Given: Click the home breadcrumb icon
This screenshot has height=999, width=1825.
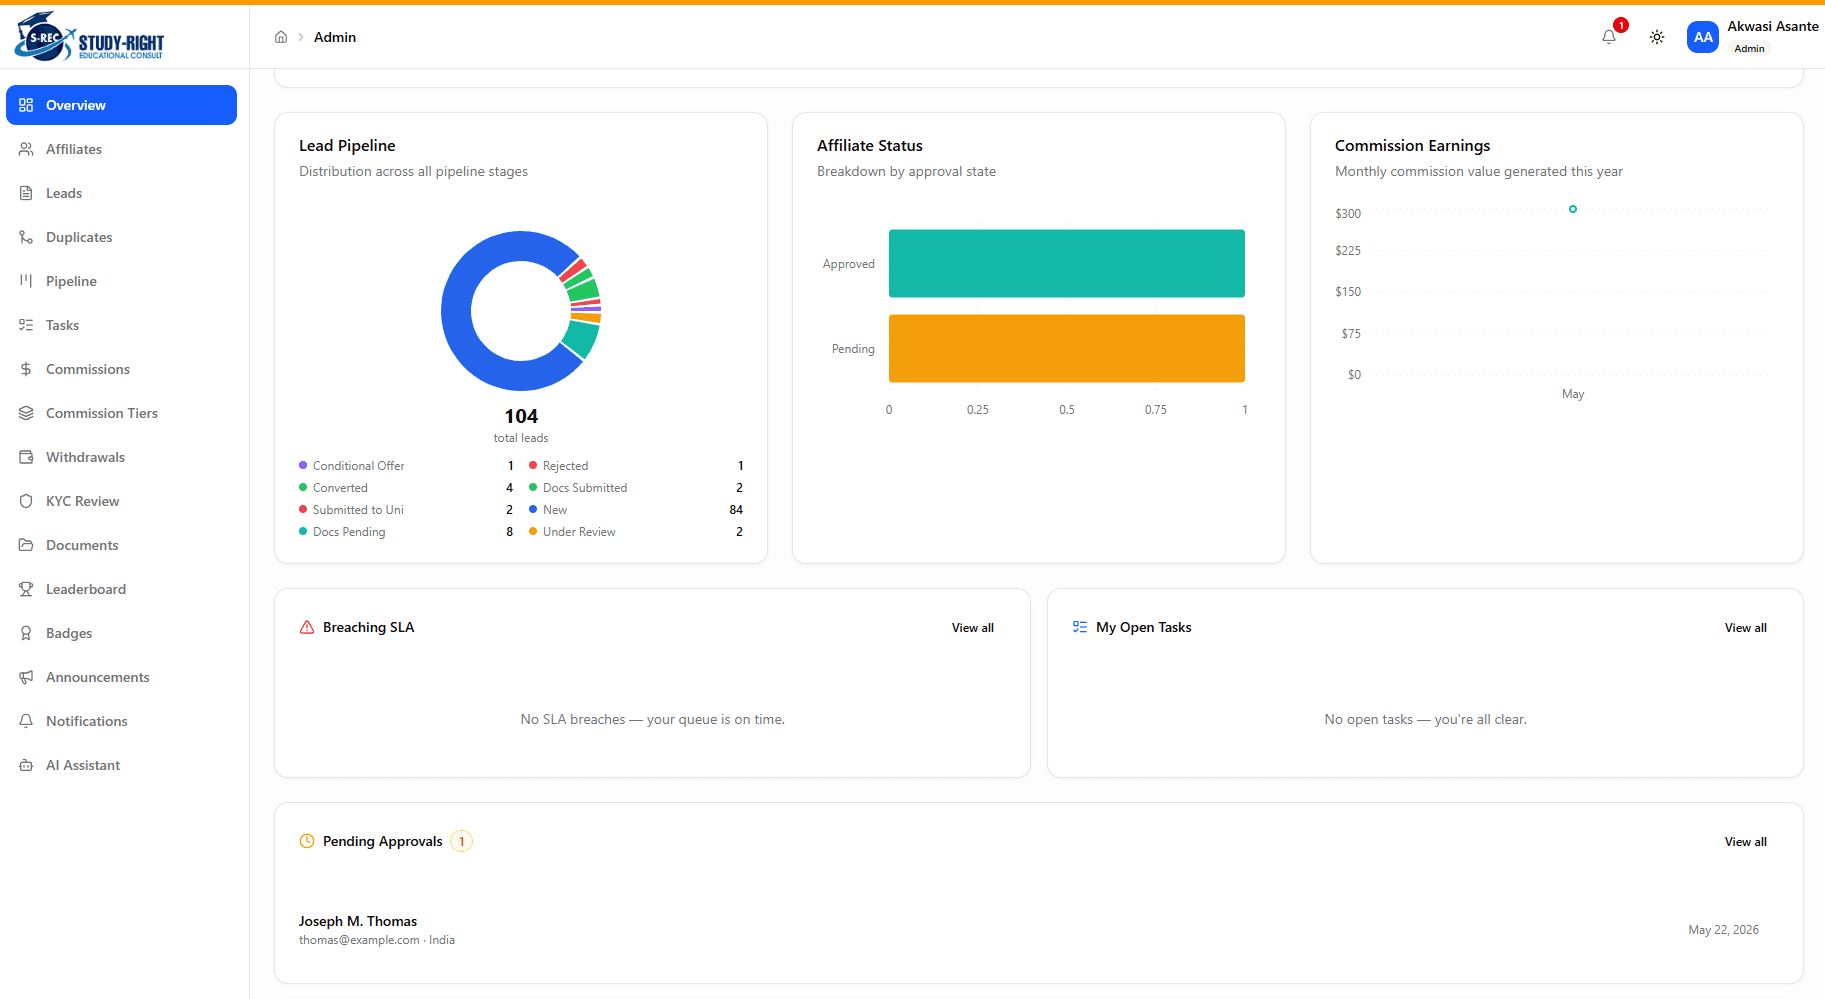Looking at the screenshot, I should click(281, 37).
